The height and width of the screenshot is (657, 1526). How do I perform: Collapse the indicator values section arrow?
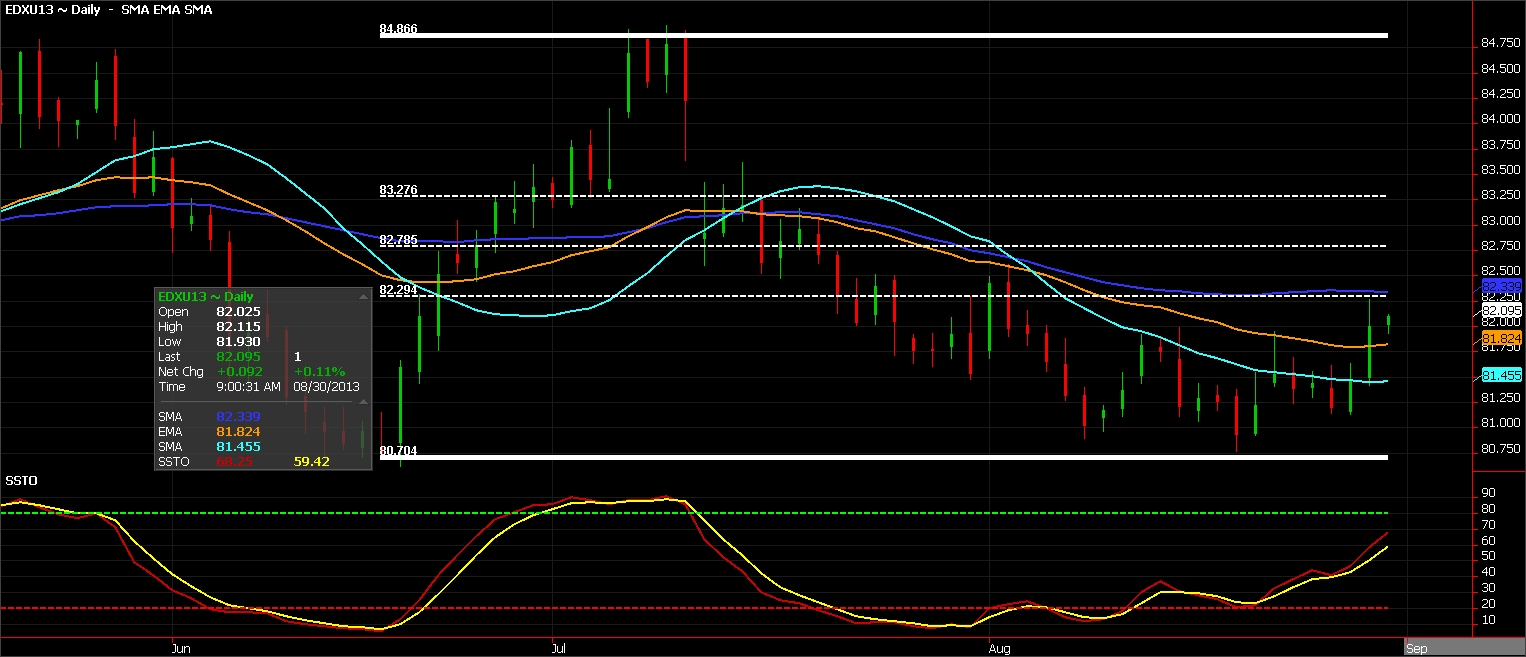pyautogui.click(x=363, y=401)
